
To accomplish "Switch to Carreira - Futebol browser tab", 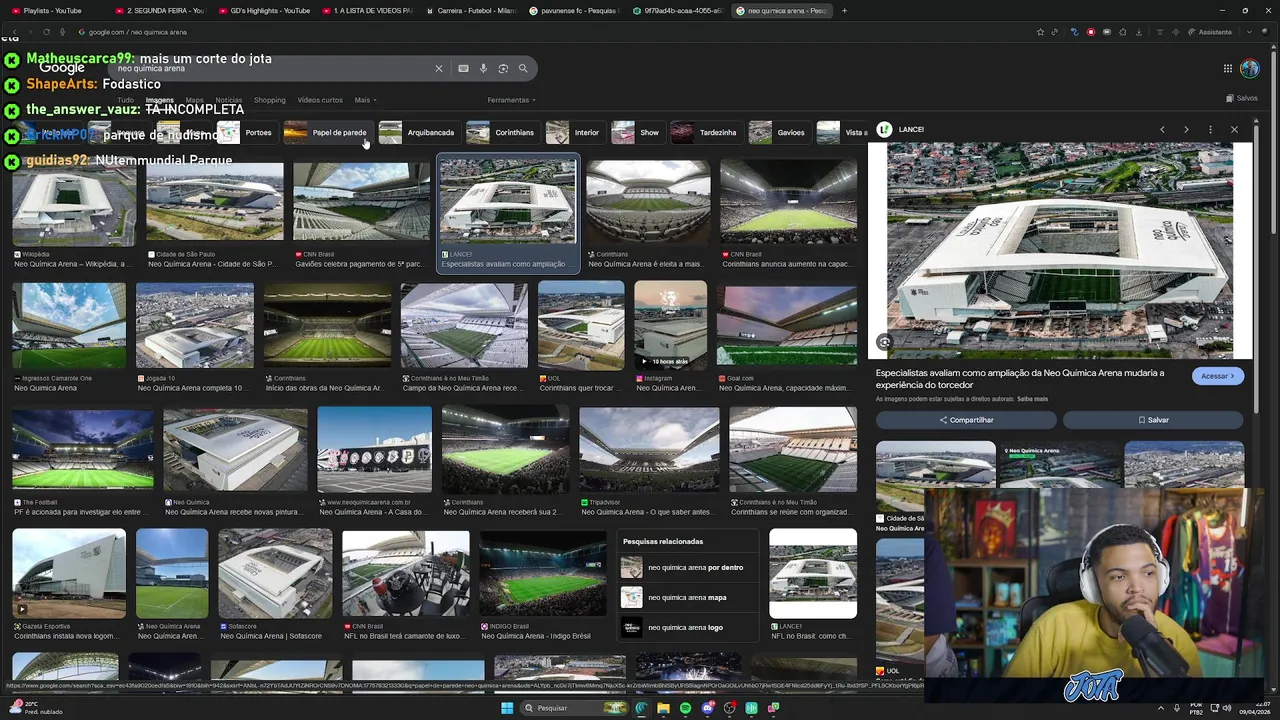I will point(472,11).
